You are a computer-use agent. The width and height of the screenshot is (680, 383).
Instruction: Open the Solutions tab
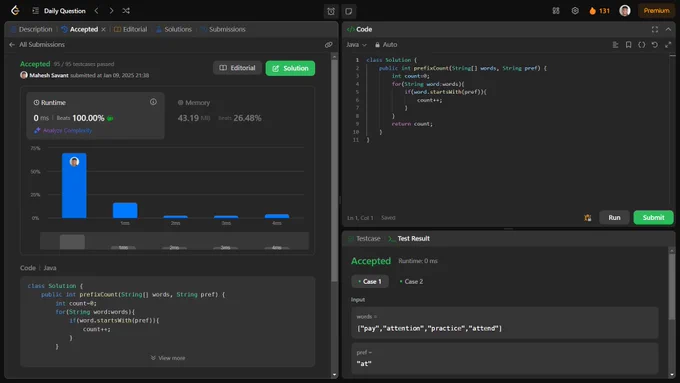[x=173, y=29]
